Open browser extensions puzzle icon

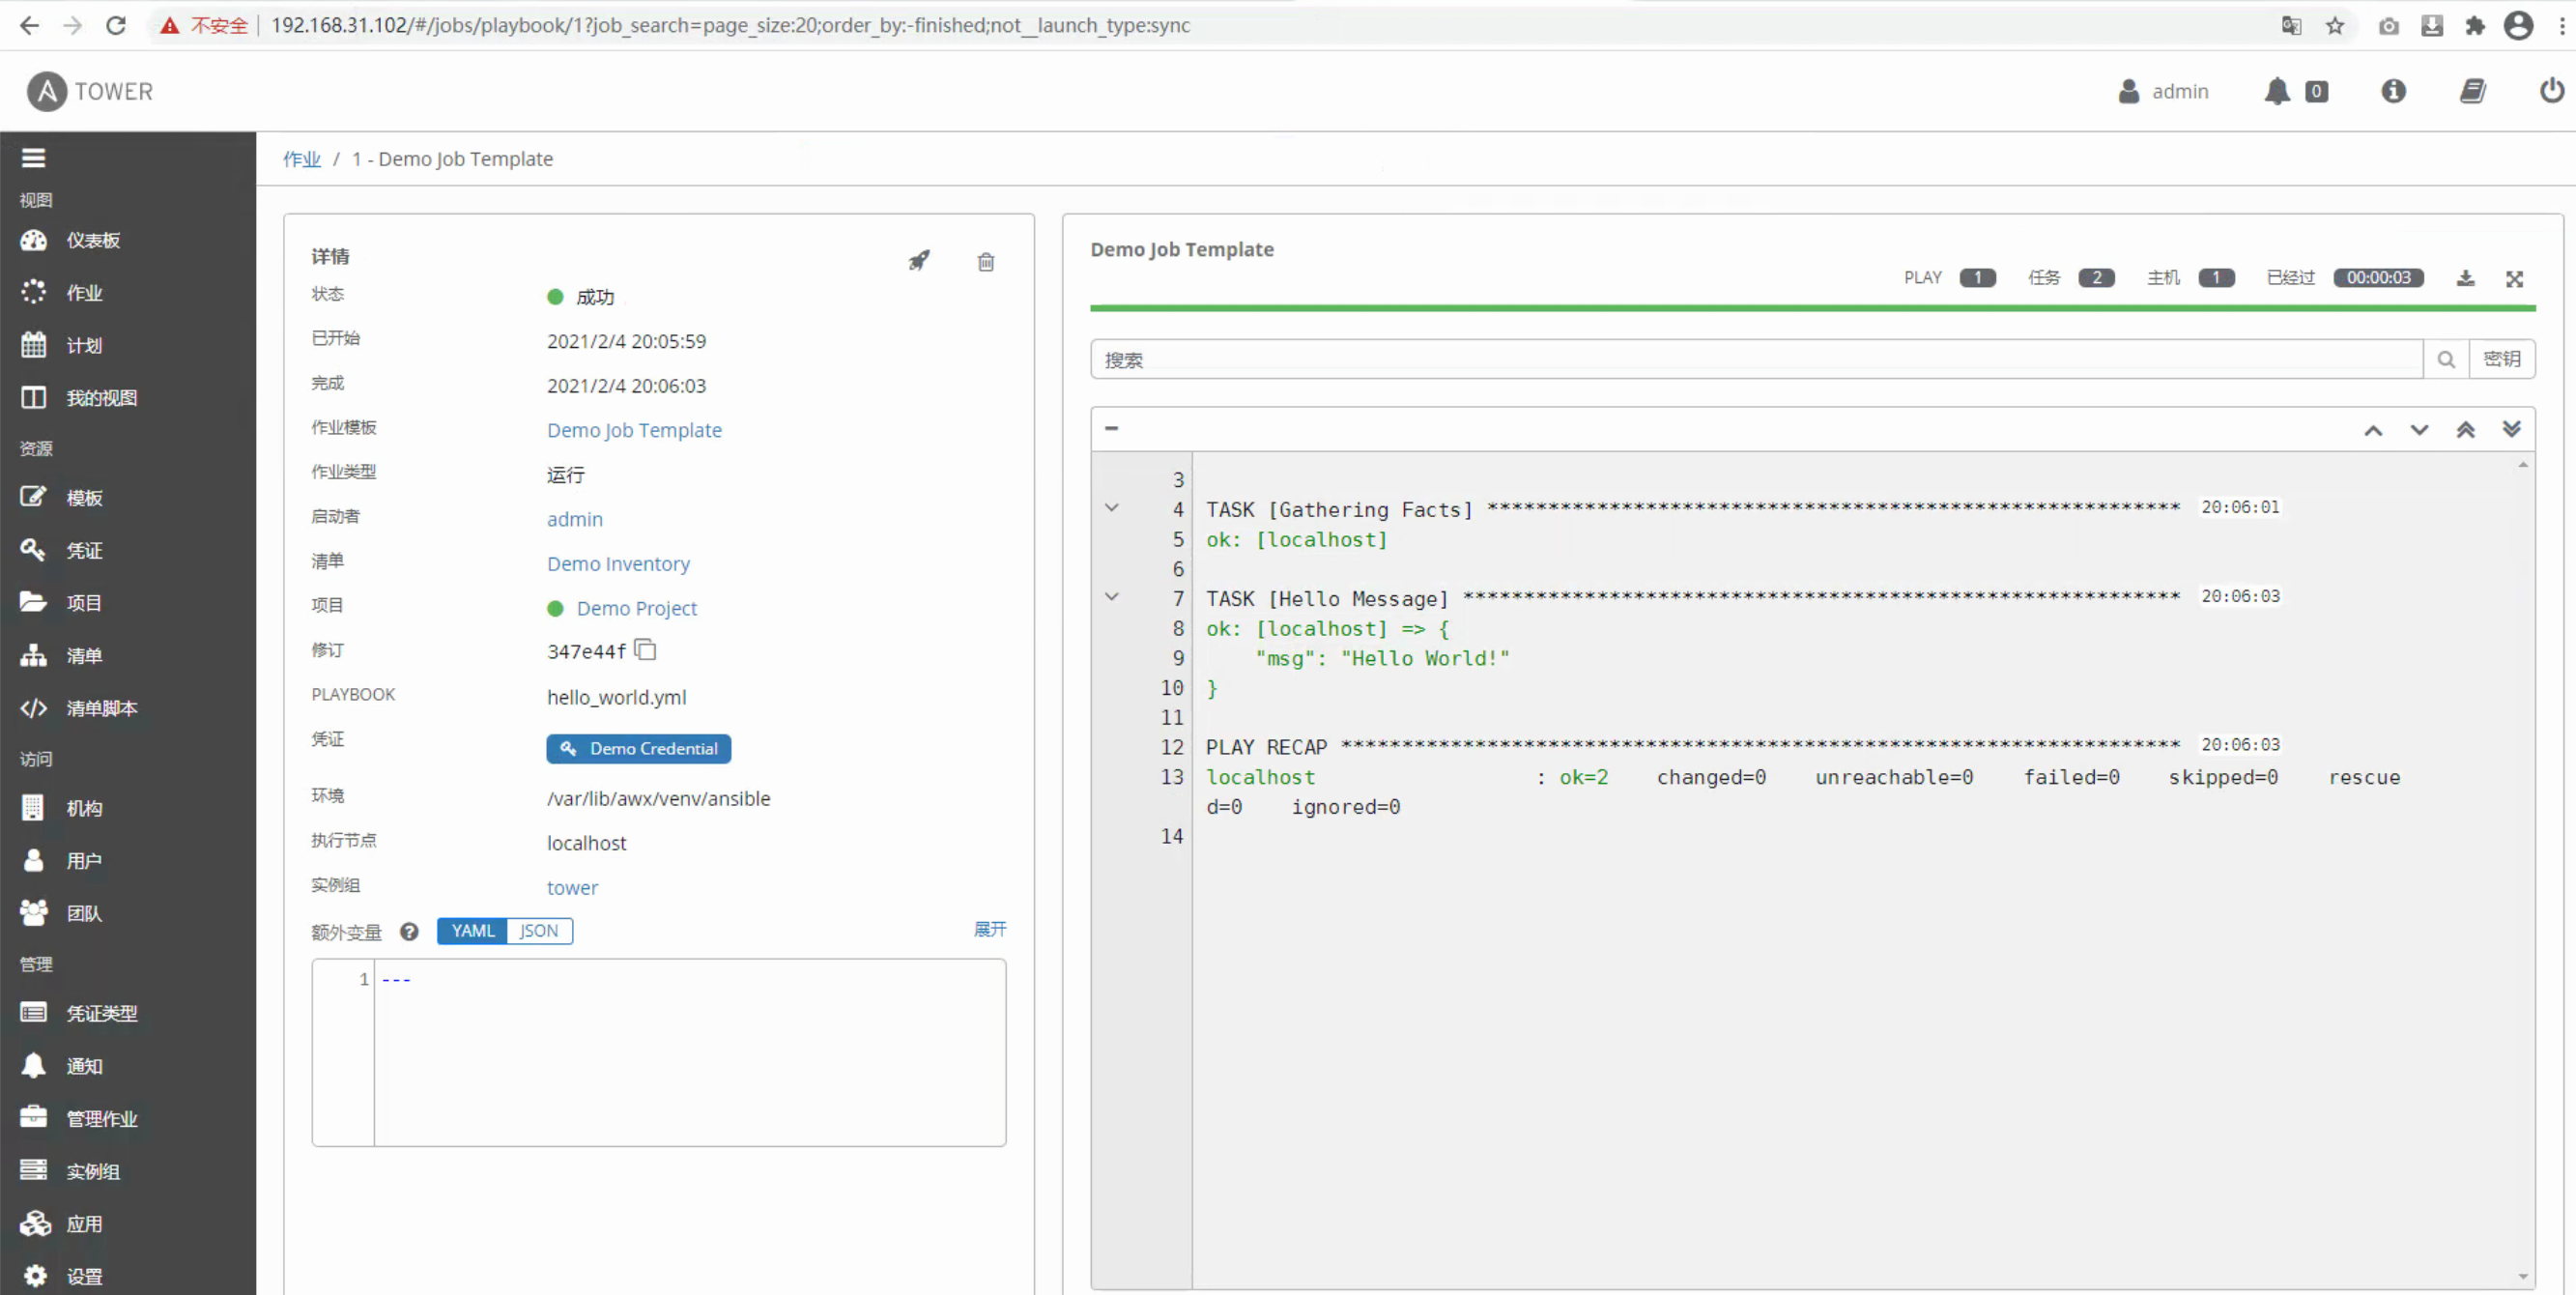[2475, 25]
